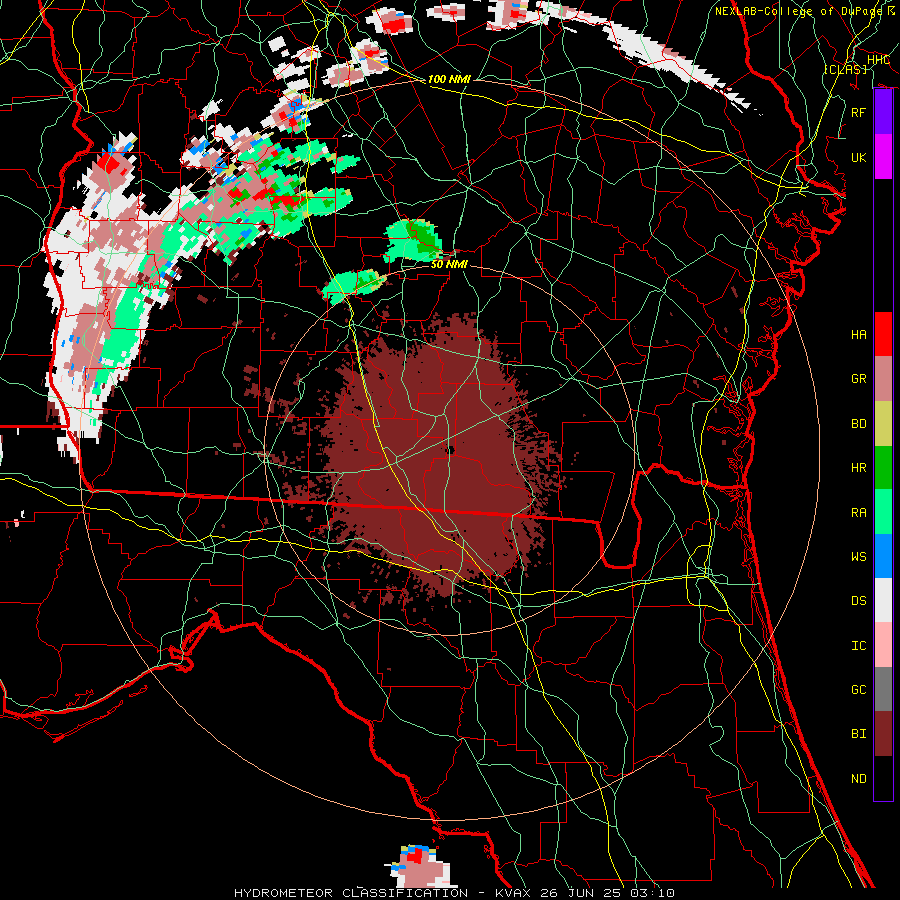Click the "[CLAS]" units label

tap(845, 69)
